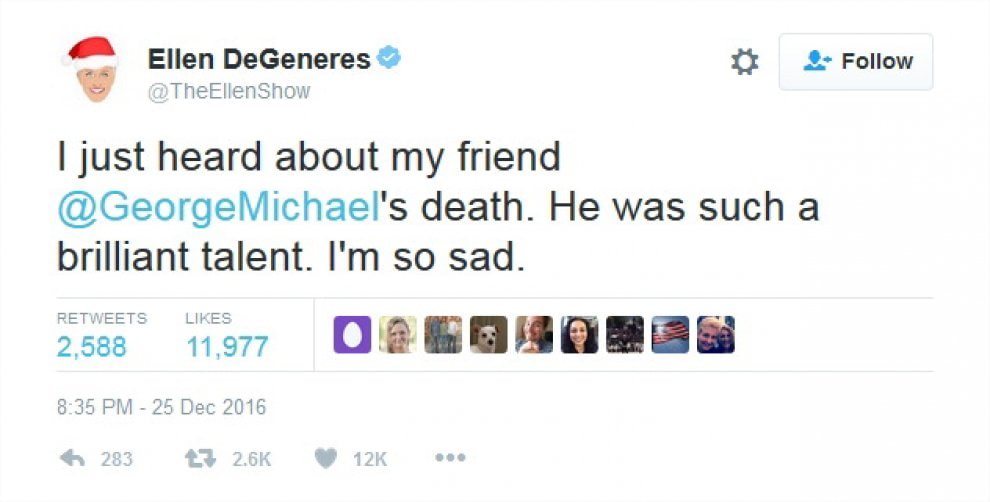
Task: Open the @TheEllenShow handle link
Action: (229, 91)
